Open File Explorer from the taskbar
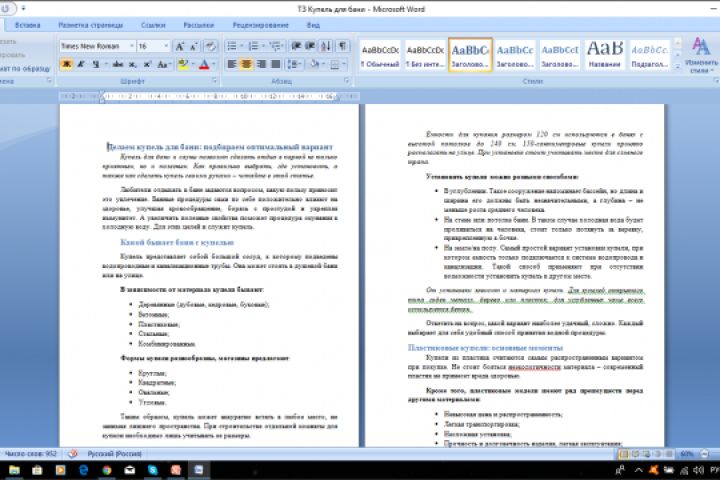Screen dimensions: 720x480 tap(14, 470)
